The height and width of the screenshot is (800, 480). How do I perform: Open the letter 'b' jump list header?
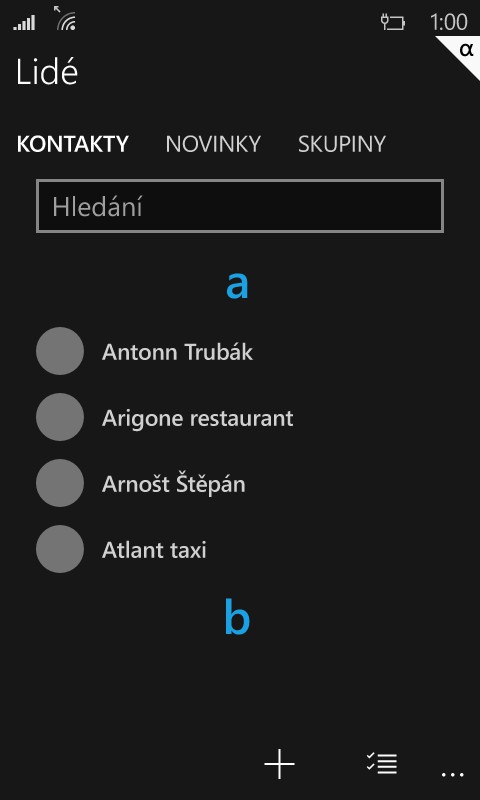click(237, 617)
